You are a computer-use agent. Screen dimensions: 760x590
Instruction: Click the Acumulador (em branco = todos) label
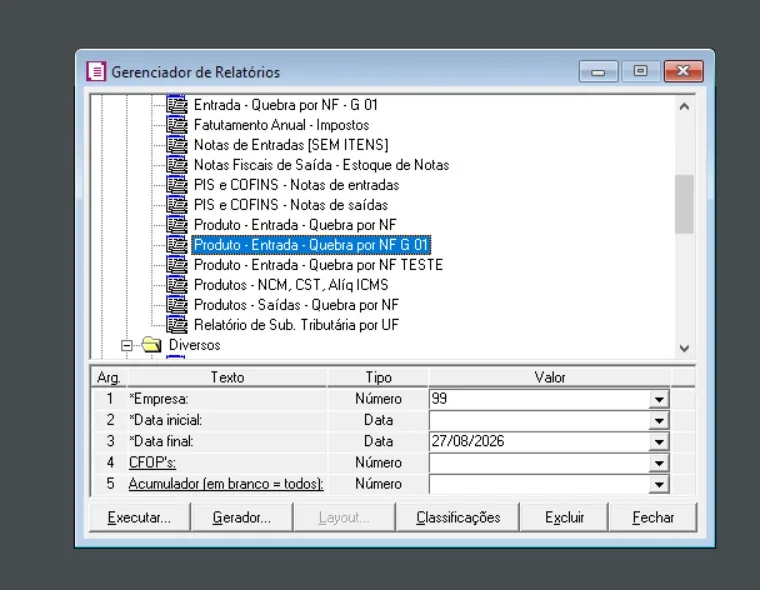pyautogui.click(x=226, y=484)
